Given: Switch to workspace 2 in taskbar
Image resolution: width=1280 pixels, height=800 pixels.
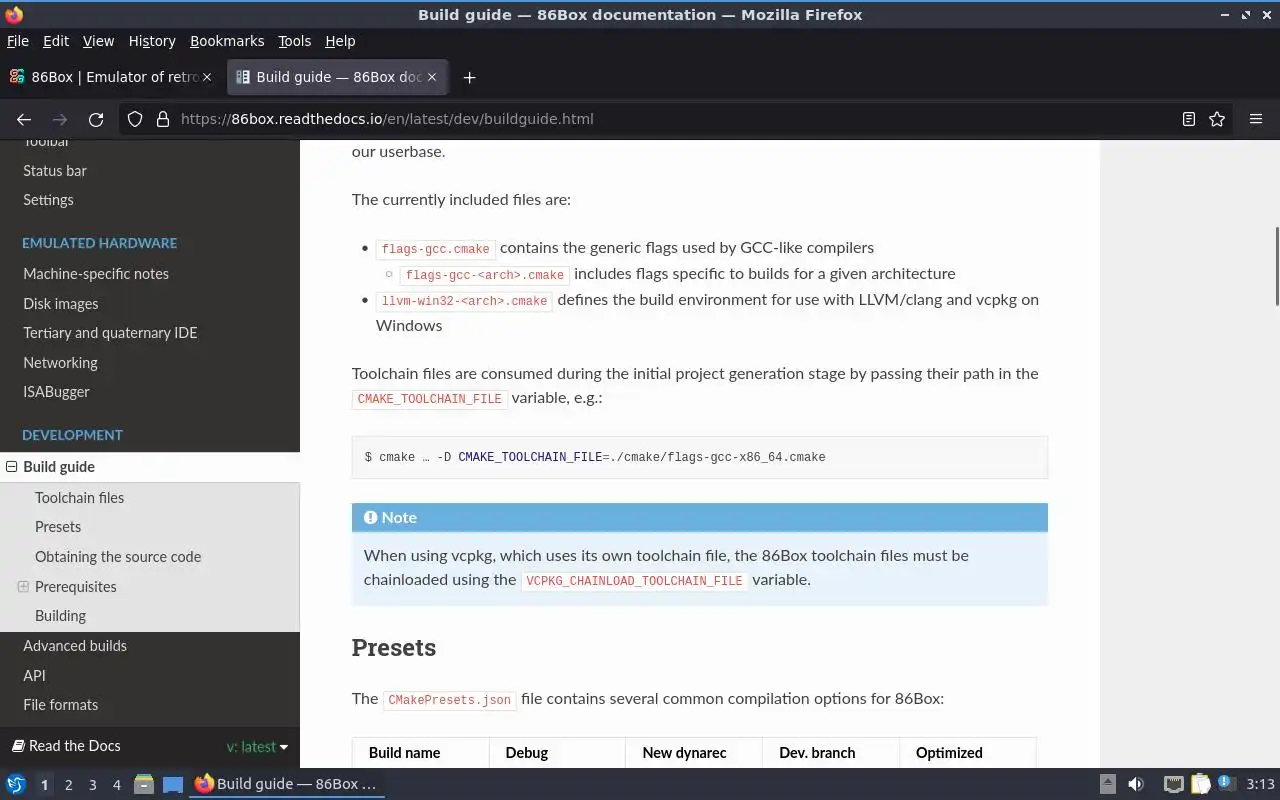Looking at the screenshot, I should [x=68, y=785].
